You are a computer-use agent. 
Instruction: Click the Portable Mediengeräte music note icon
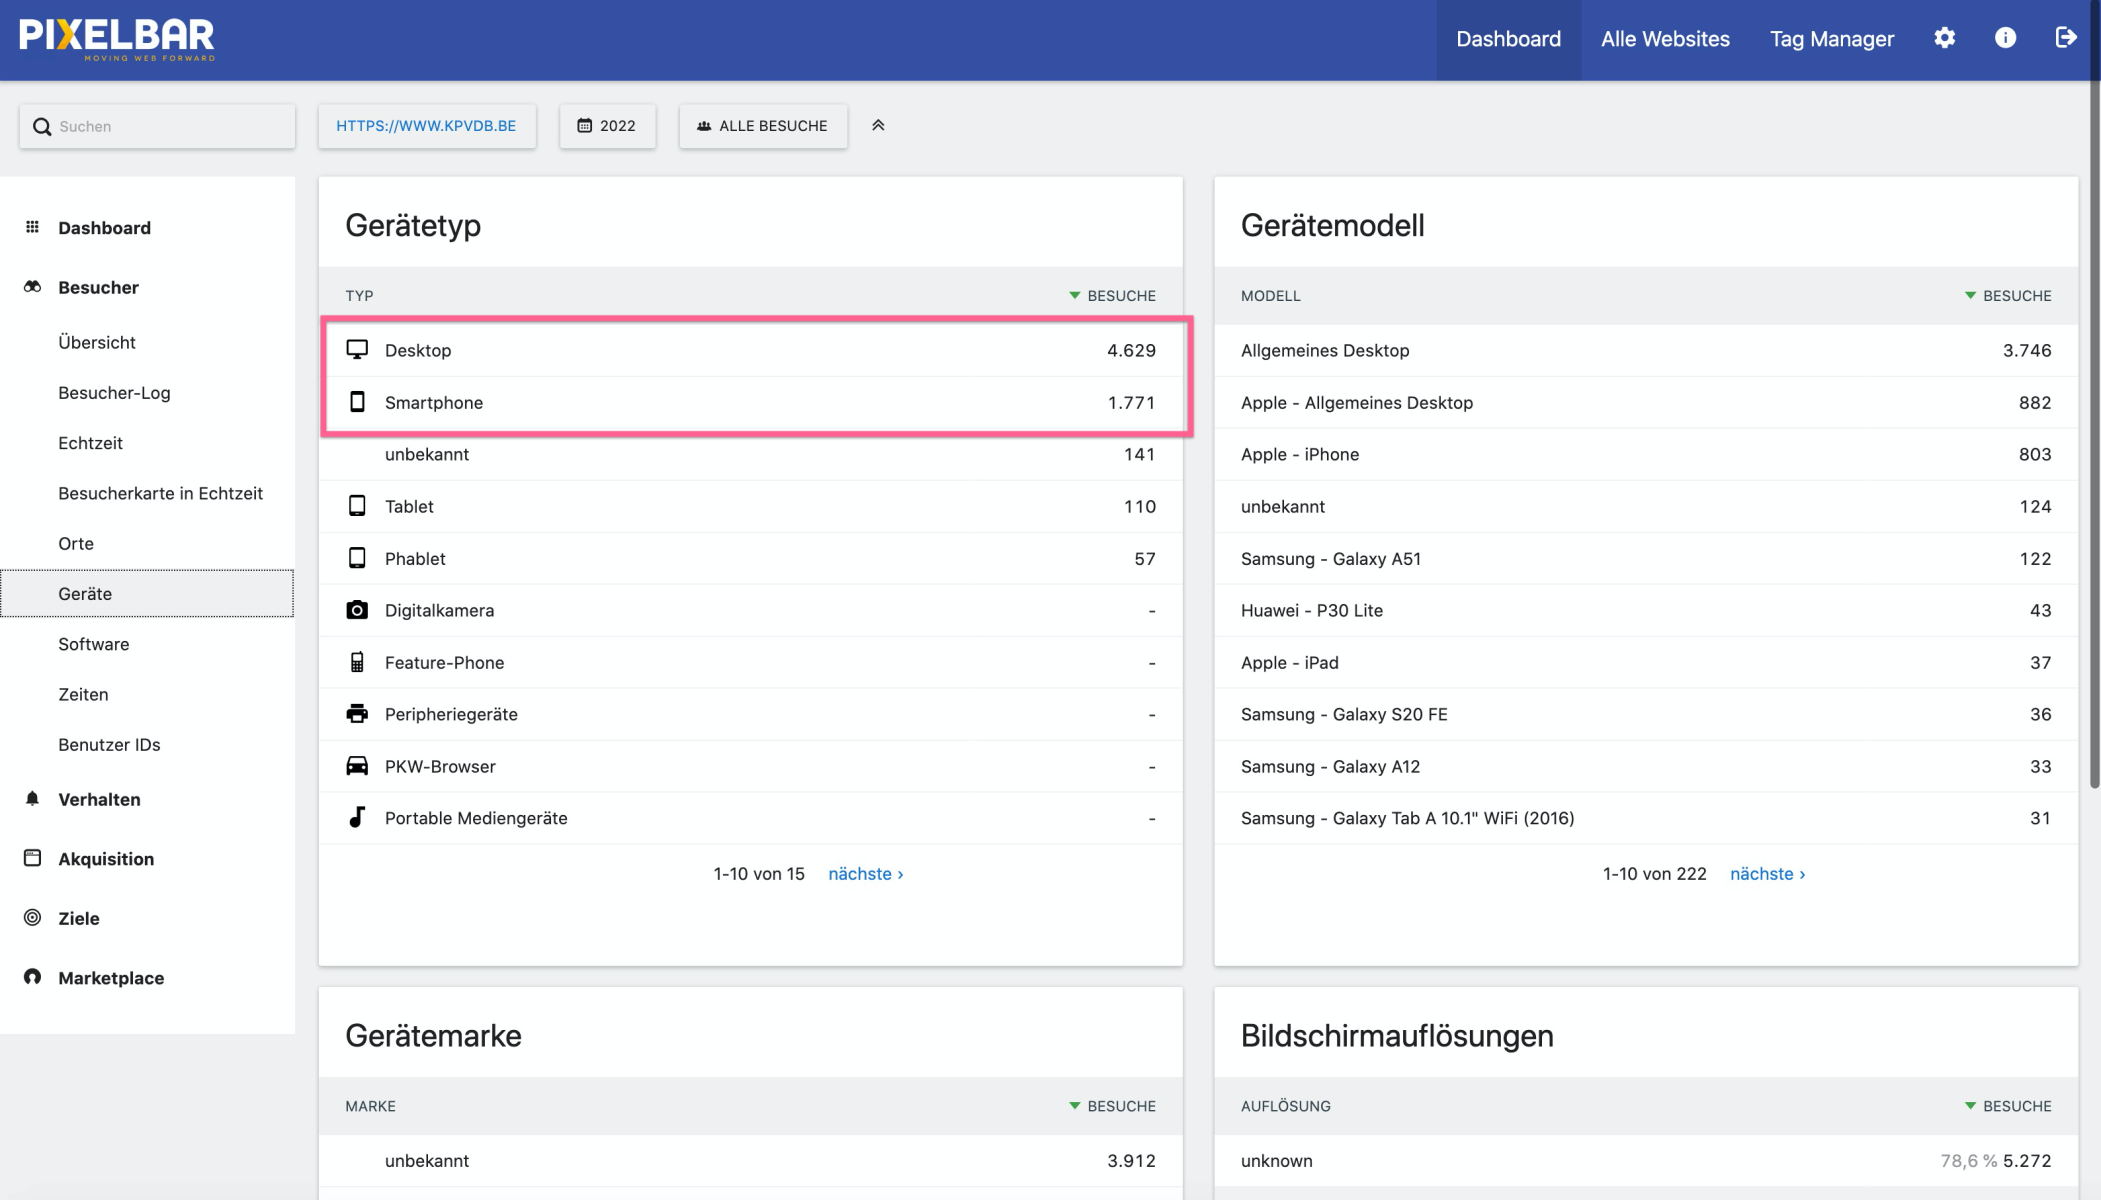tap(357, 818)
